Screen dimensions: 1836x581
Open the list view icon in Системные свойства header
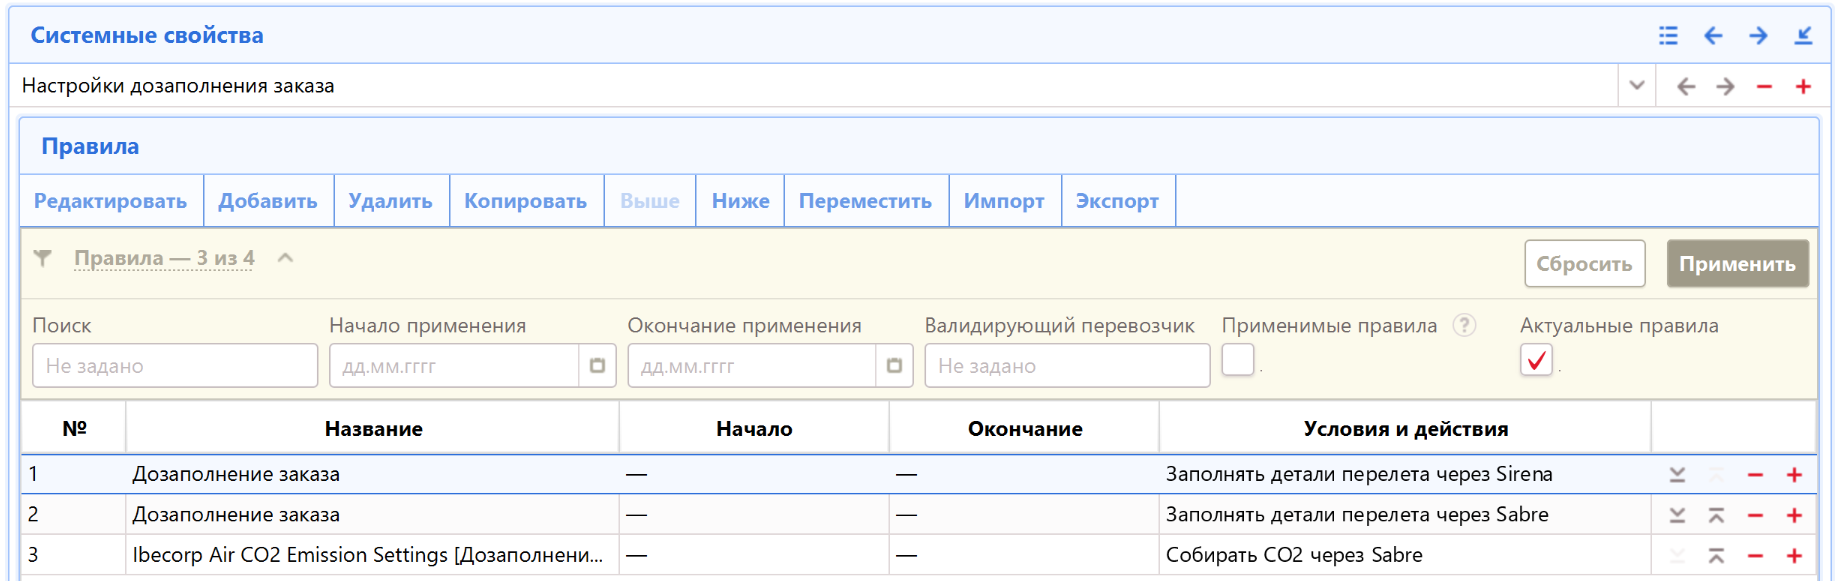pos(1668,36)
